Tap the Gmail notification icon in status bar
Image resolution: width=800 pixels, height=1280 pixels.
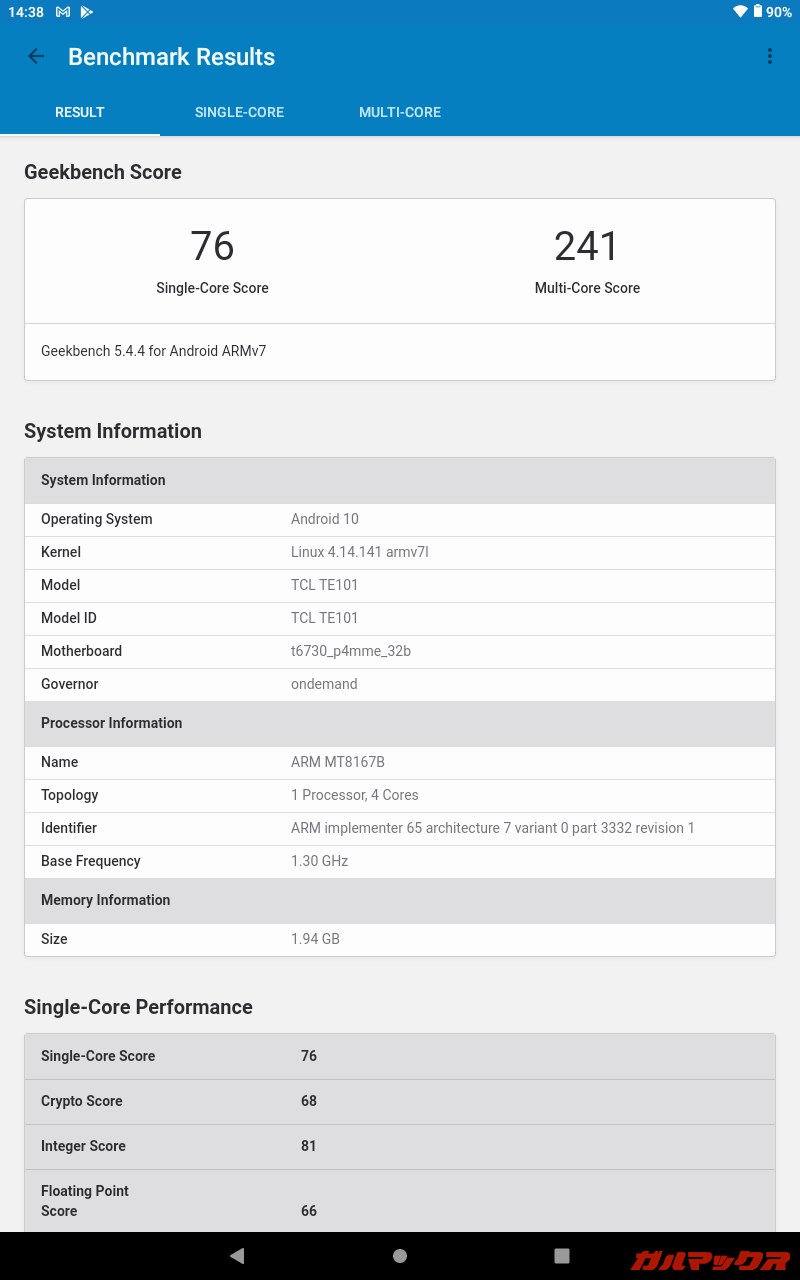point(62,12)
